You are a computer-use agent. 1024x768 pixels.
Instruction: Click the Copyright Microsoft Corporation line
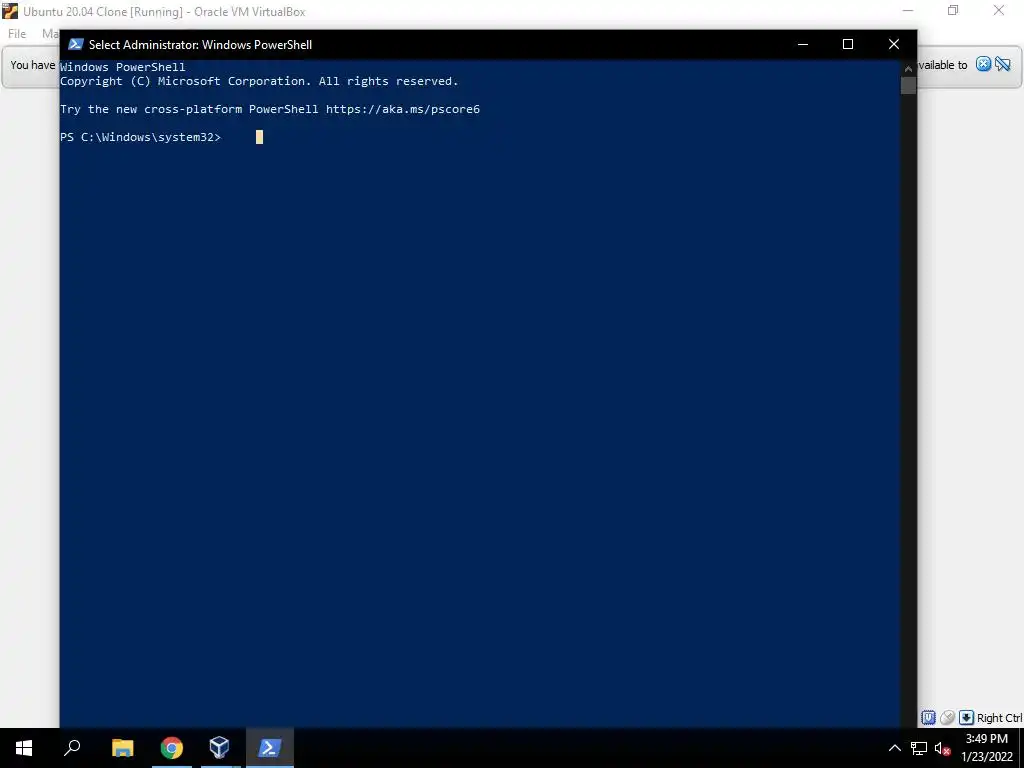259,81
